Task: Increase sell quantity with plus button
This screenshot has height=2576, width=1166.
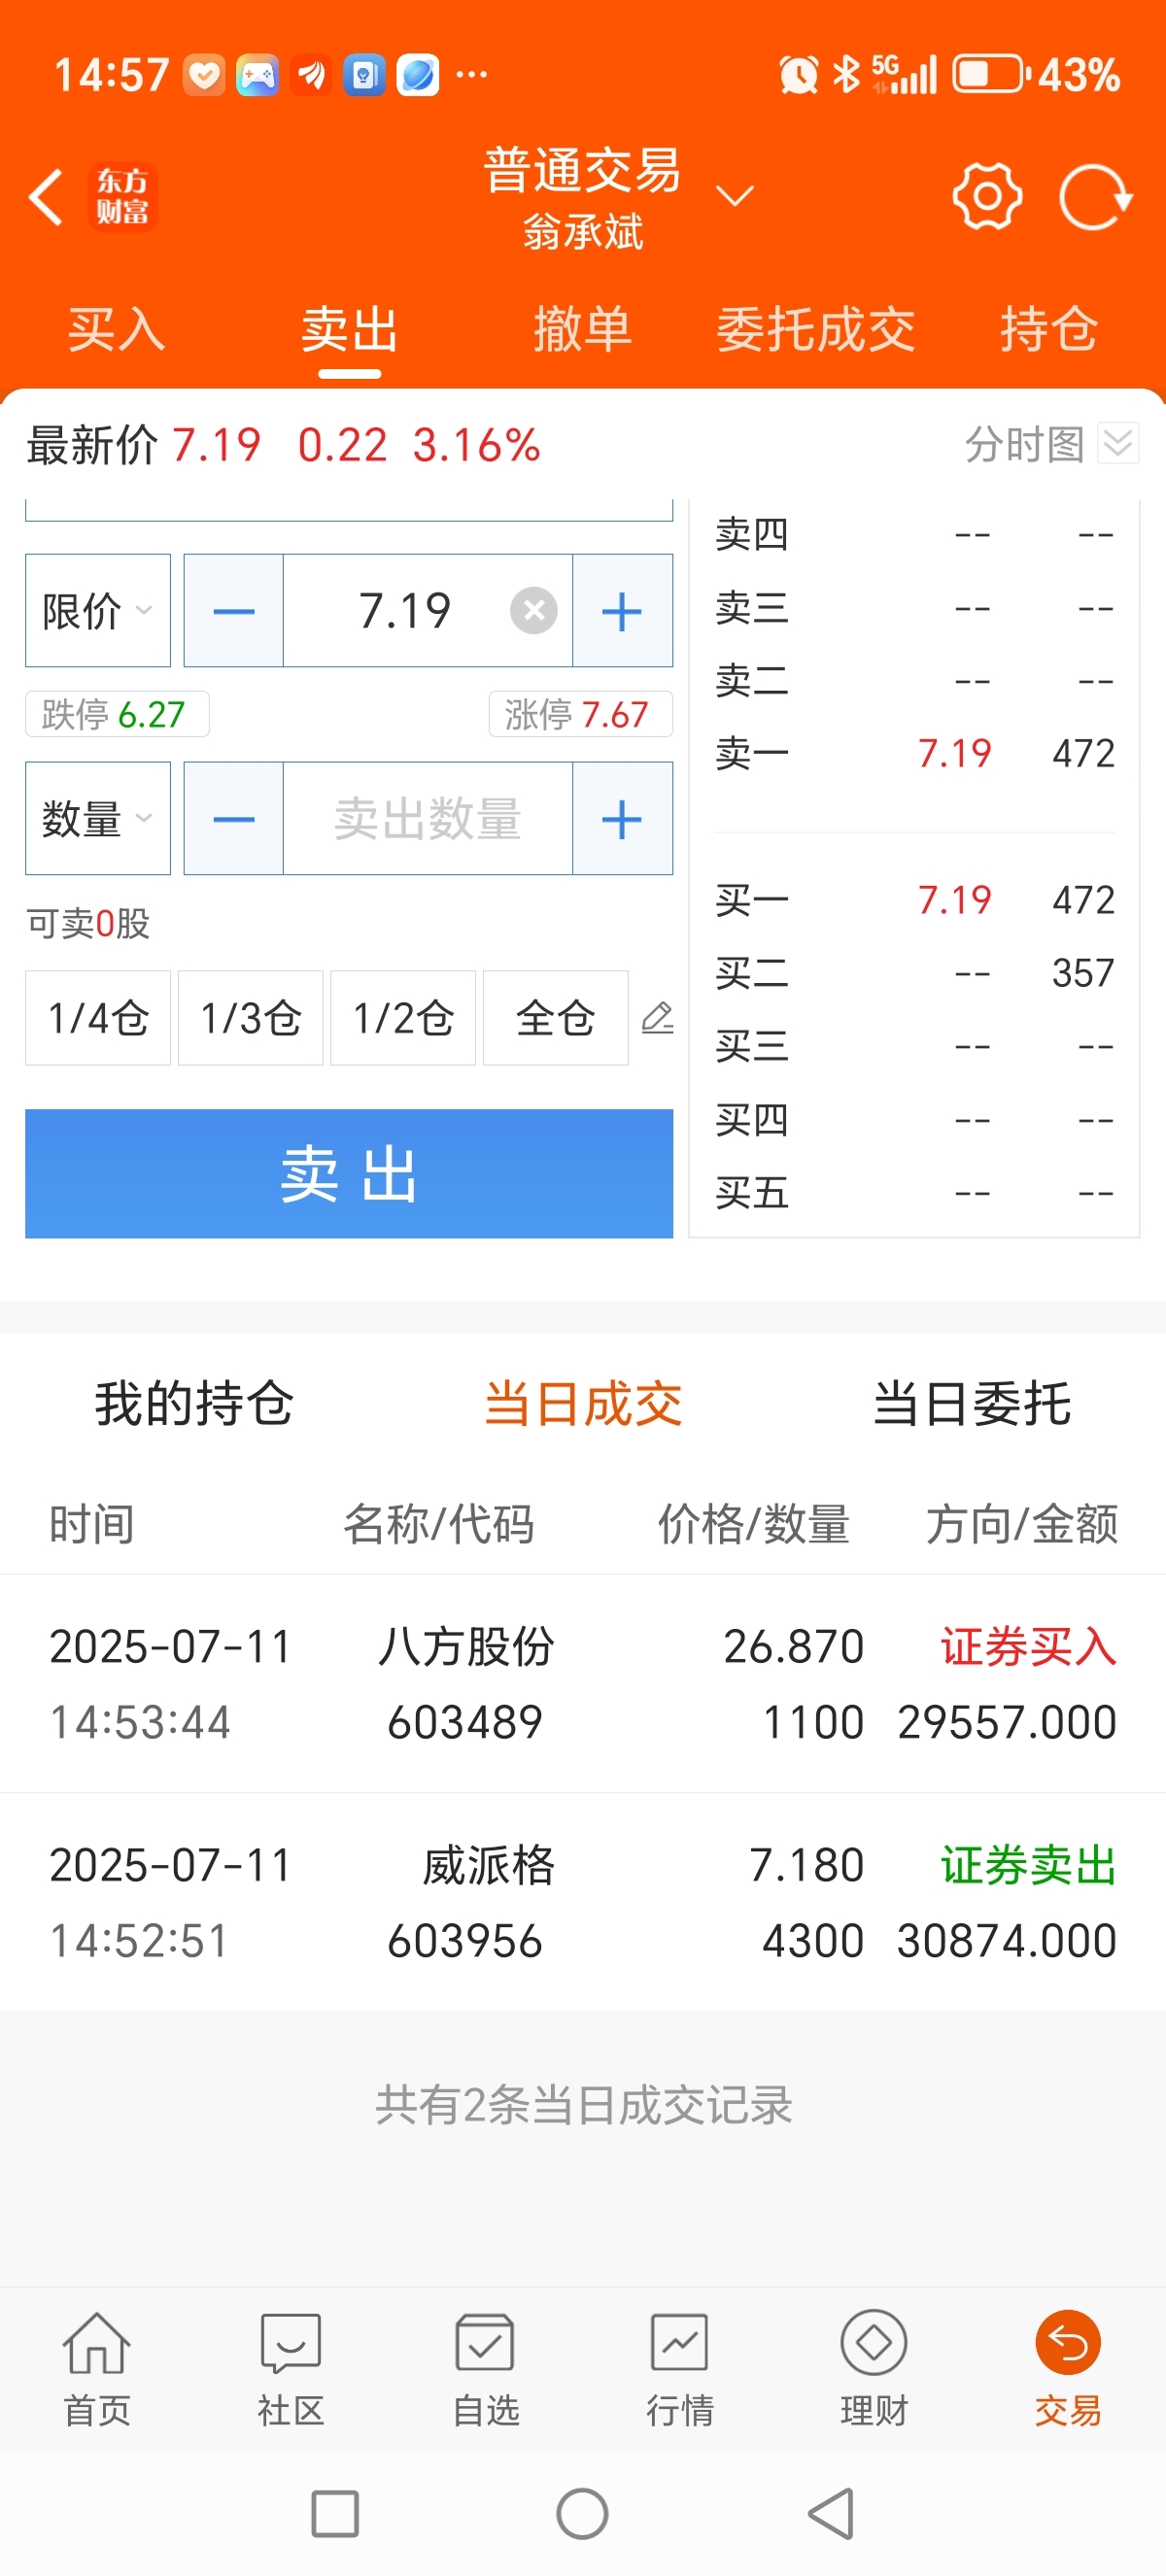Action: (622, 819)
